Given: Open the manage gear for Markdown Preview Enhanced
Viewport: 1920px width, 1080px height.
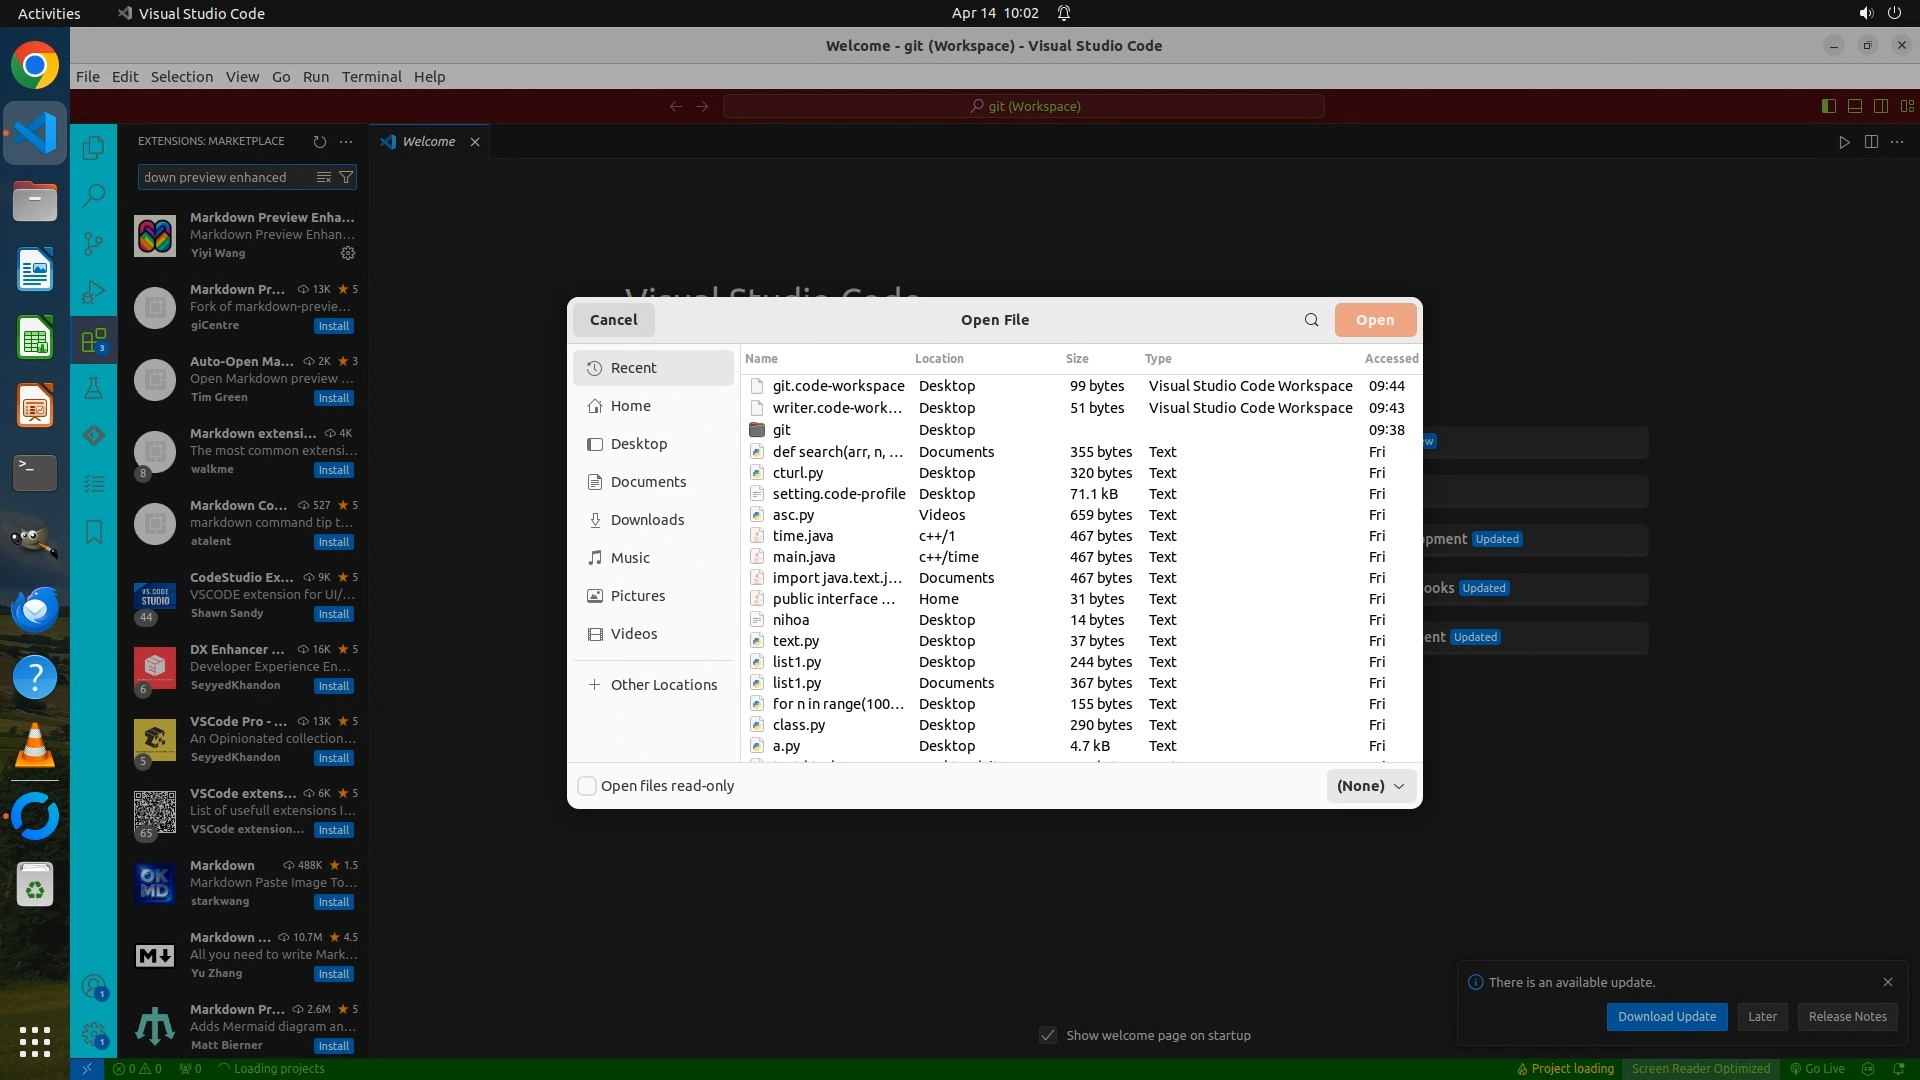Looking at the screenshot, I should tap(348, 253).
